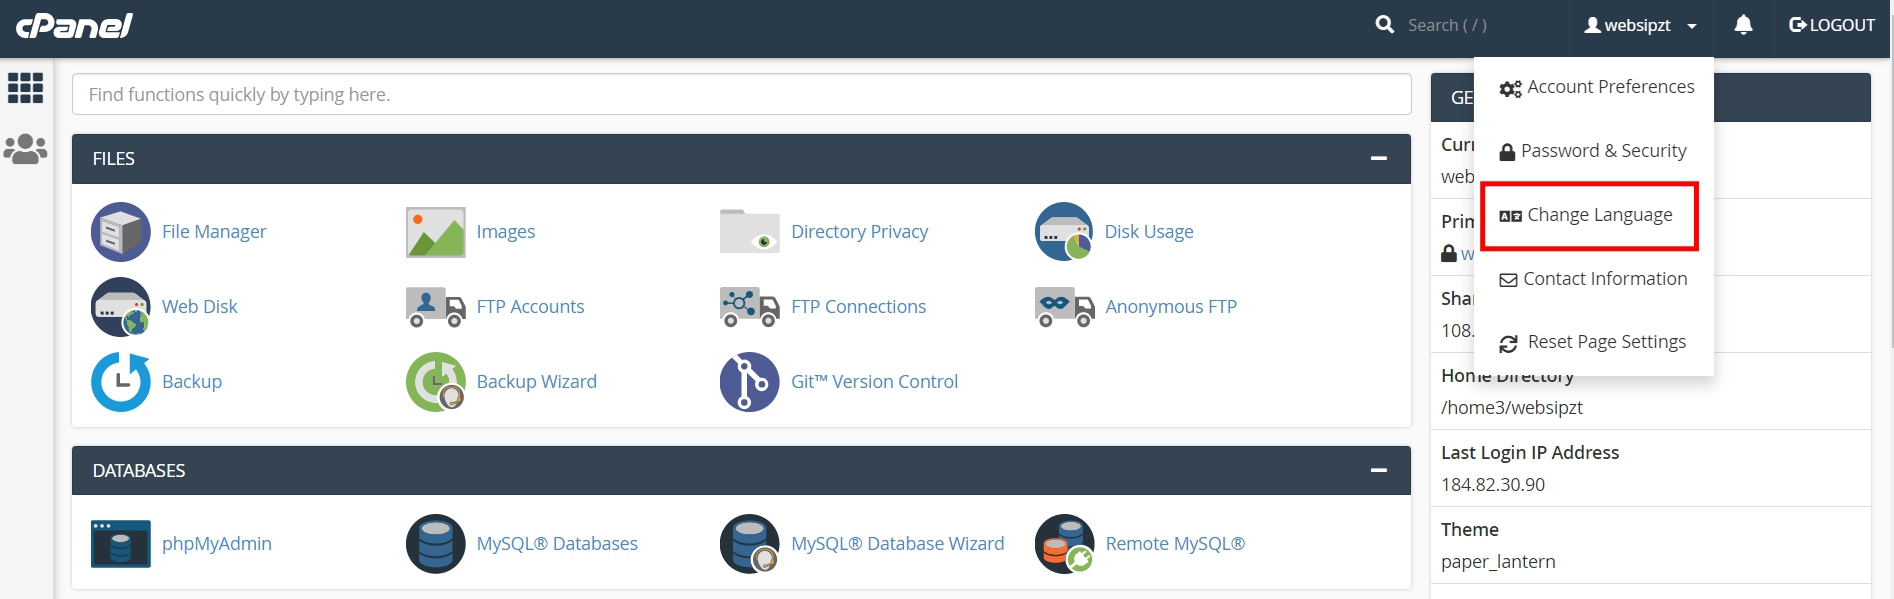Viewport: 1894px width, 599px height.
Task: Open the MySQL Databases icon
Action: pyautogui.click(x=435, y=544)
